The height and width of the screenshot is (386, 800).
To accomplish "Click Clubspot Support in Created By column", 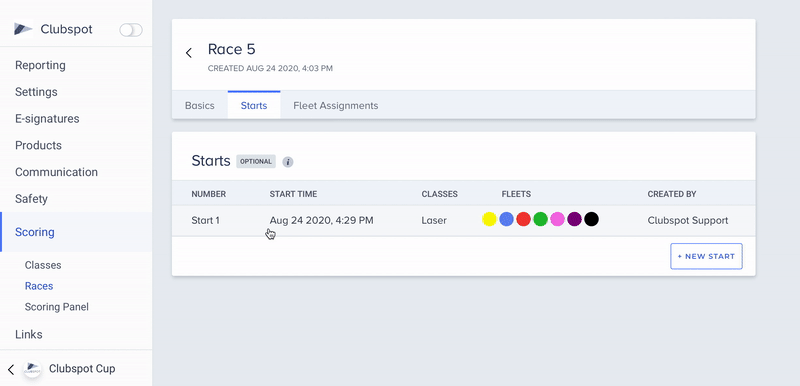I will click(x=688, y=221).
